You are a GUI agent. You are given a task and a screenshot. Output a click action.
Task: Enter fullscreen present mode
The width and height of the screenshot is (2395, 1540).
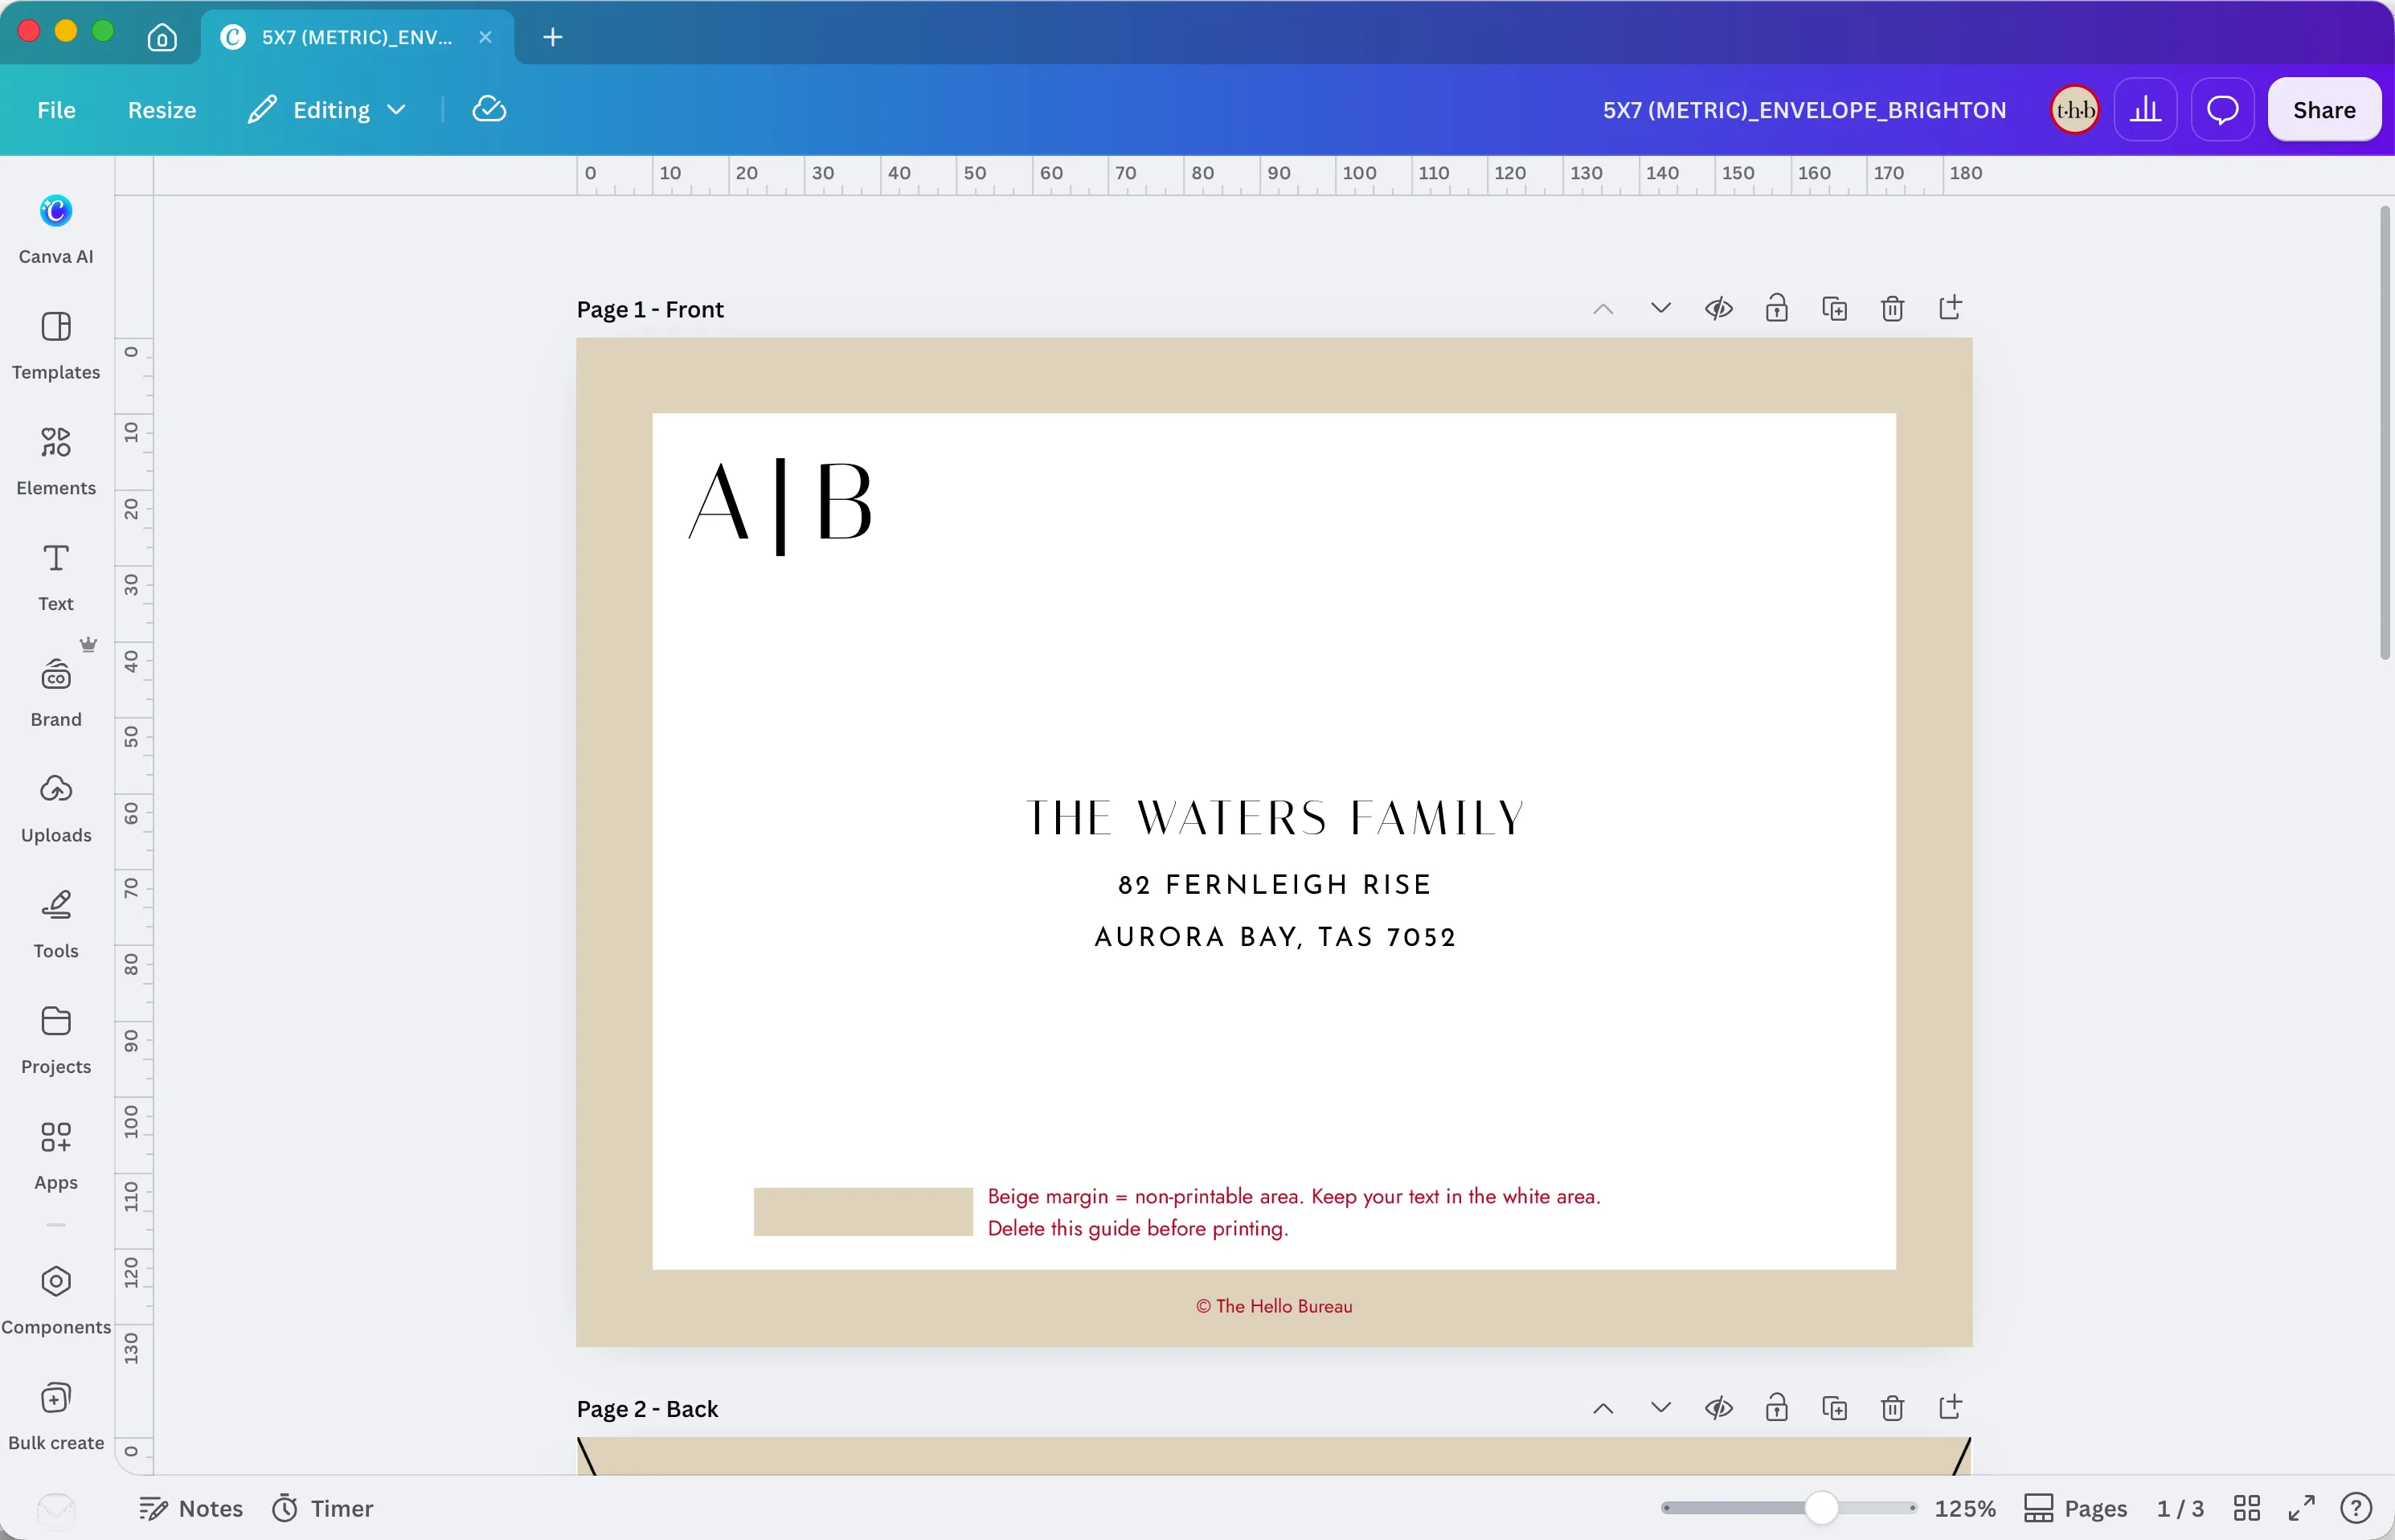2302,1507
